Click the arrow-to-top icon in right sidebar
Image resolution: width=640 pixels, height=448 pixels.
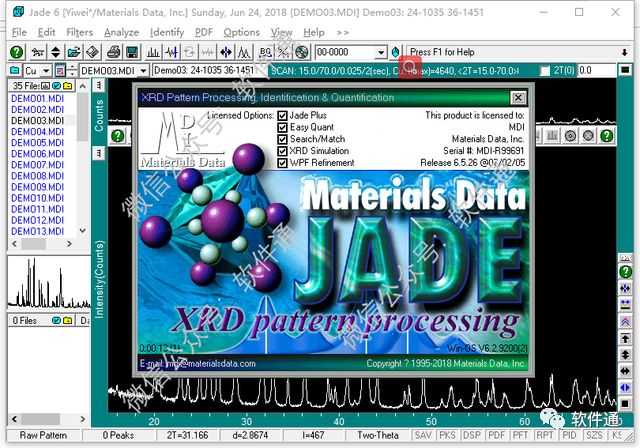pos(625,338)
